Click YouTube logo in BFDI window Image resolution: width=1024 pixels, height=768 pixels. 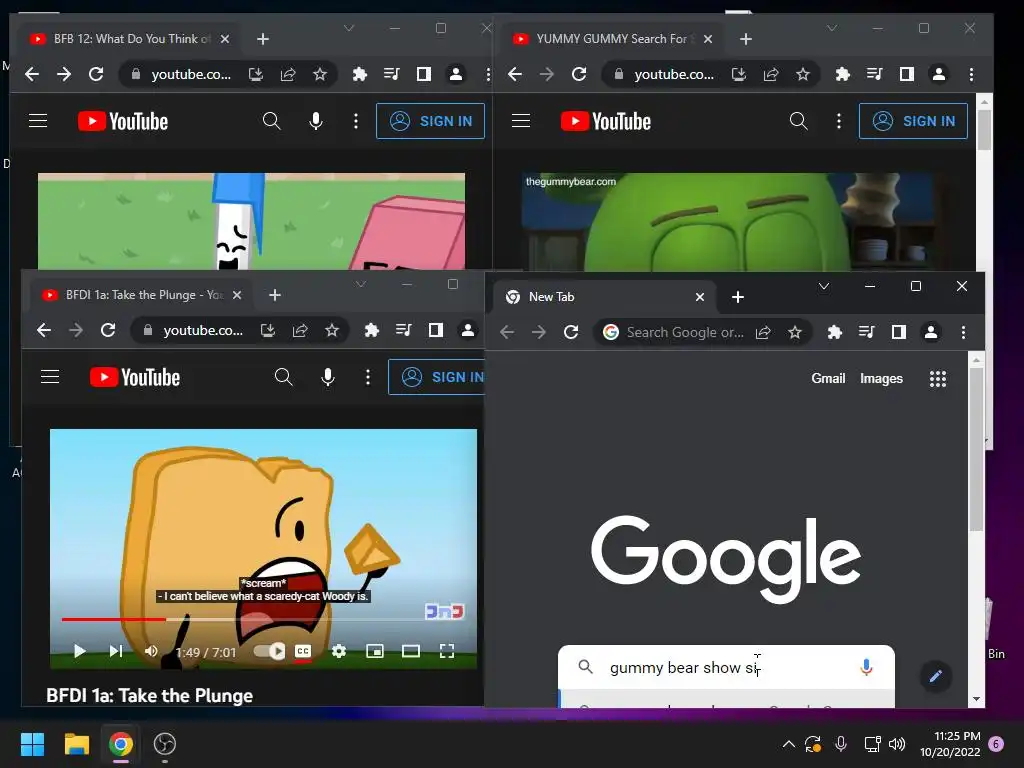pos(135,377)
